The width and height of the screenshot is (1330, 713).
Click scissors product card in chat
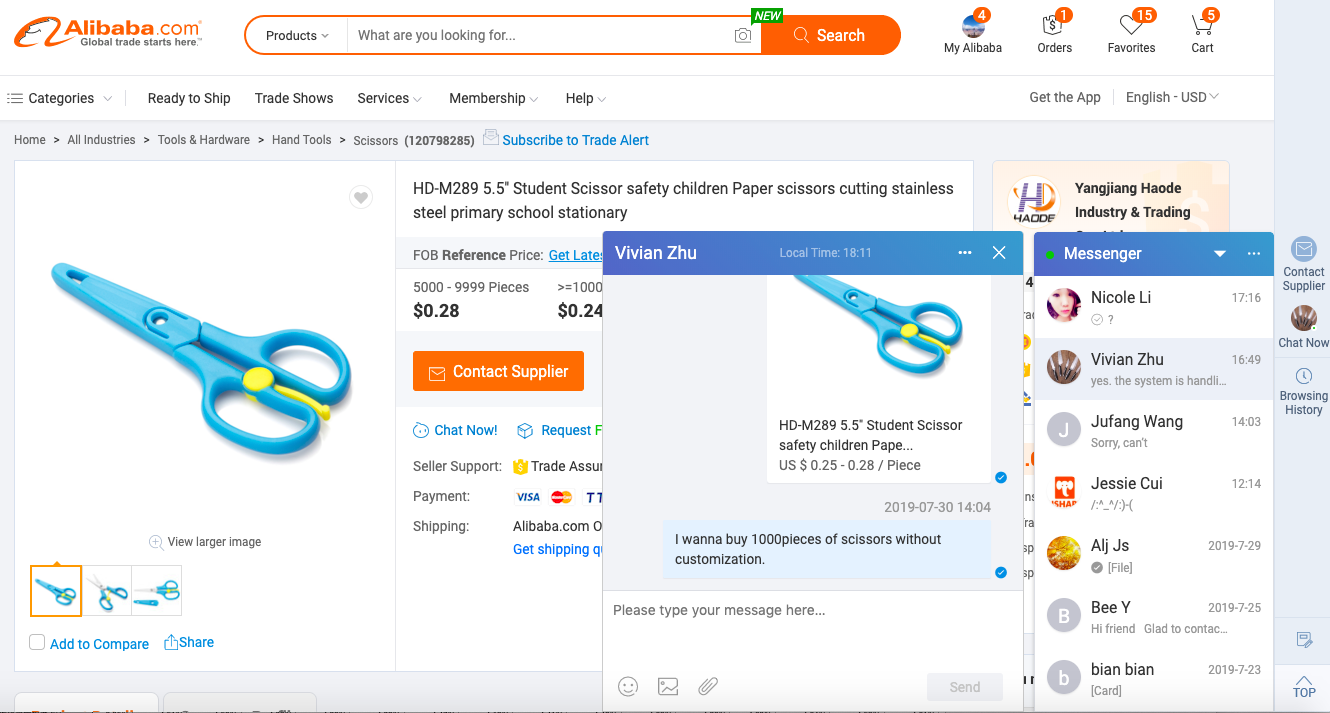coord(879,380)
